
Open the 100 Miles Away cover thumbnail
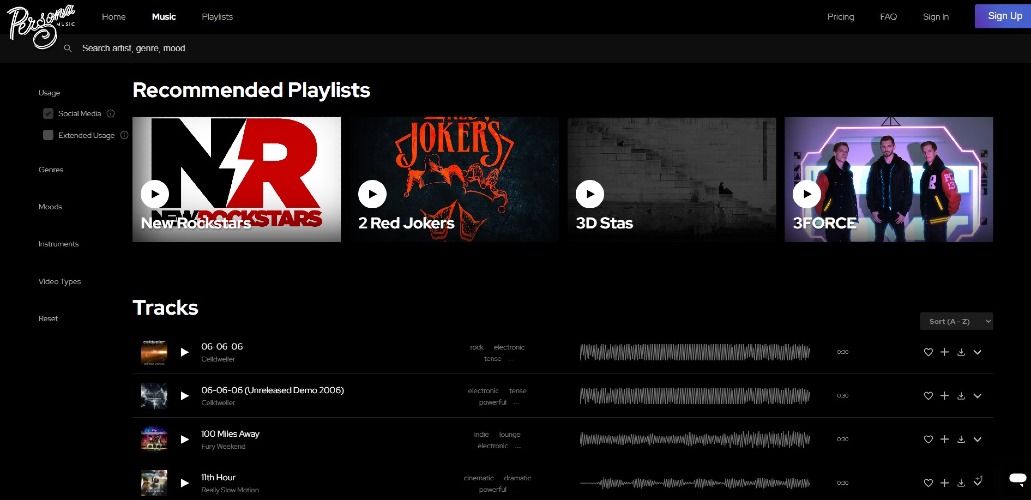click(x=154, y=439)
